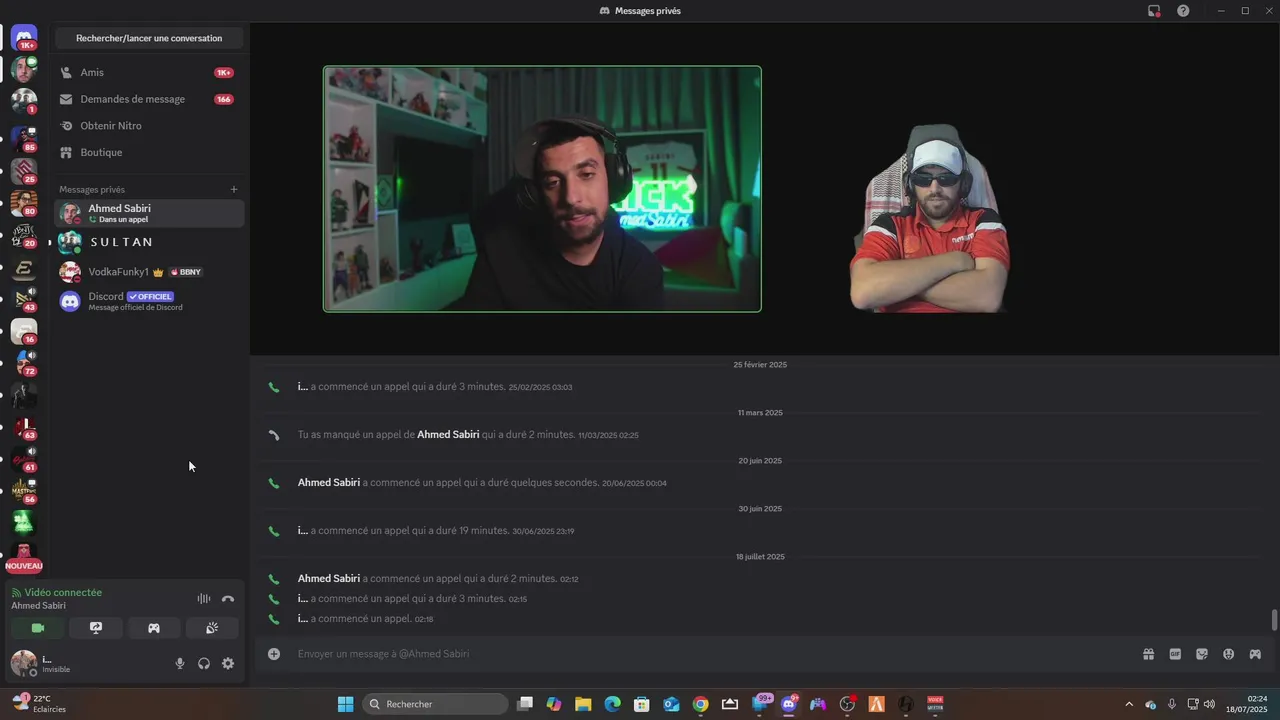
Task: Open the Boutique page
Action: [x=149, y=152]
